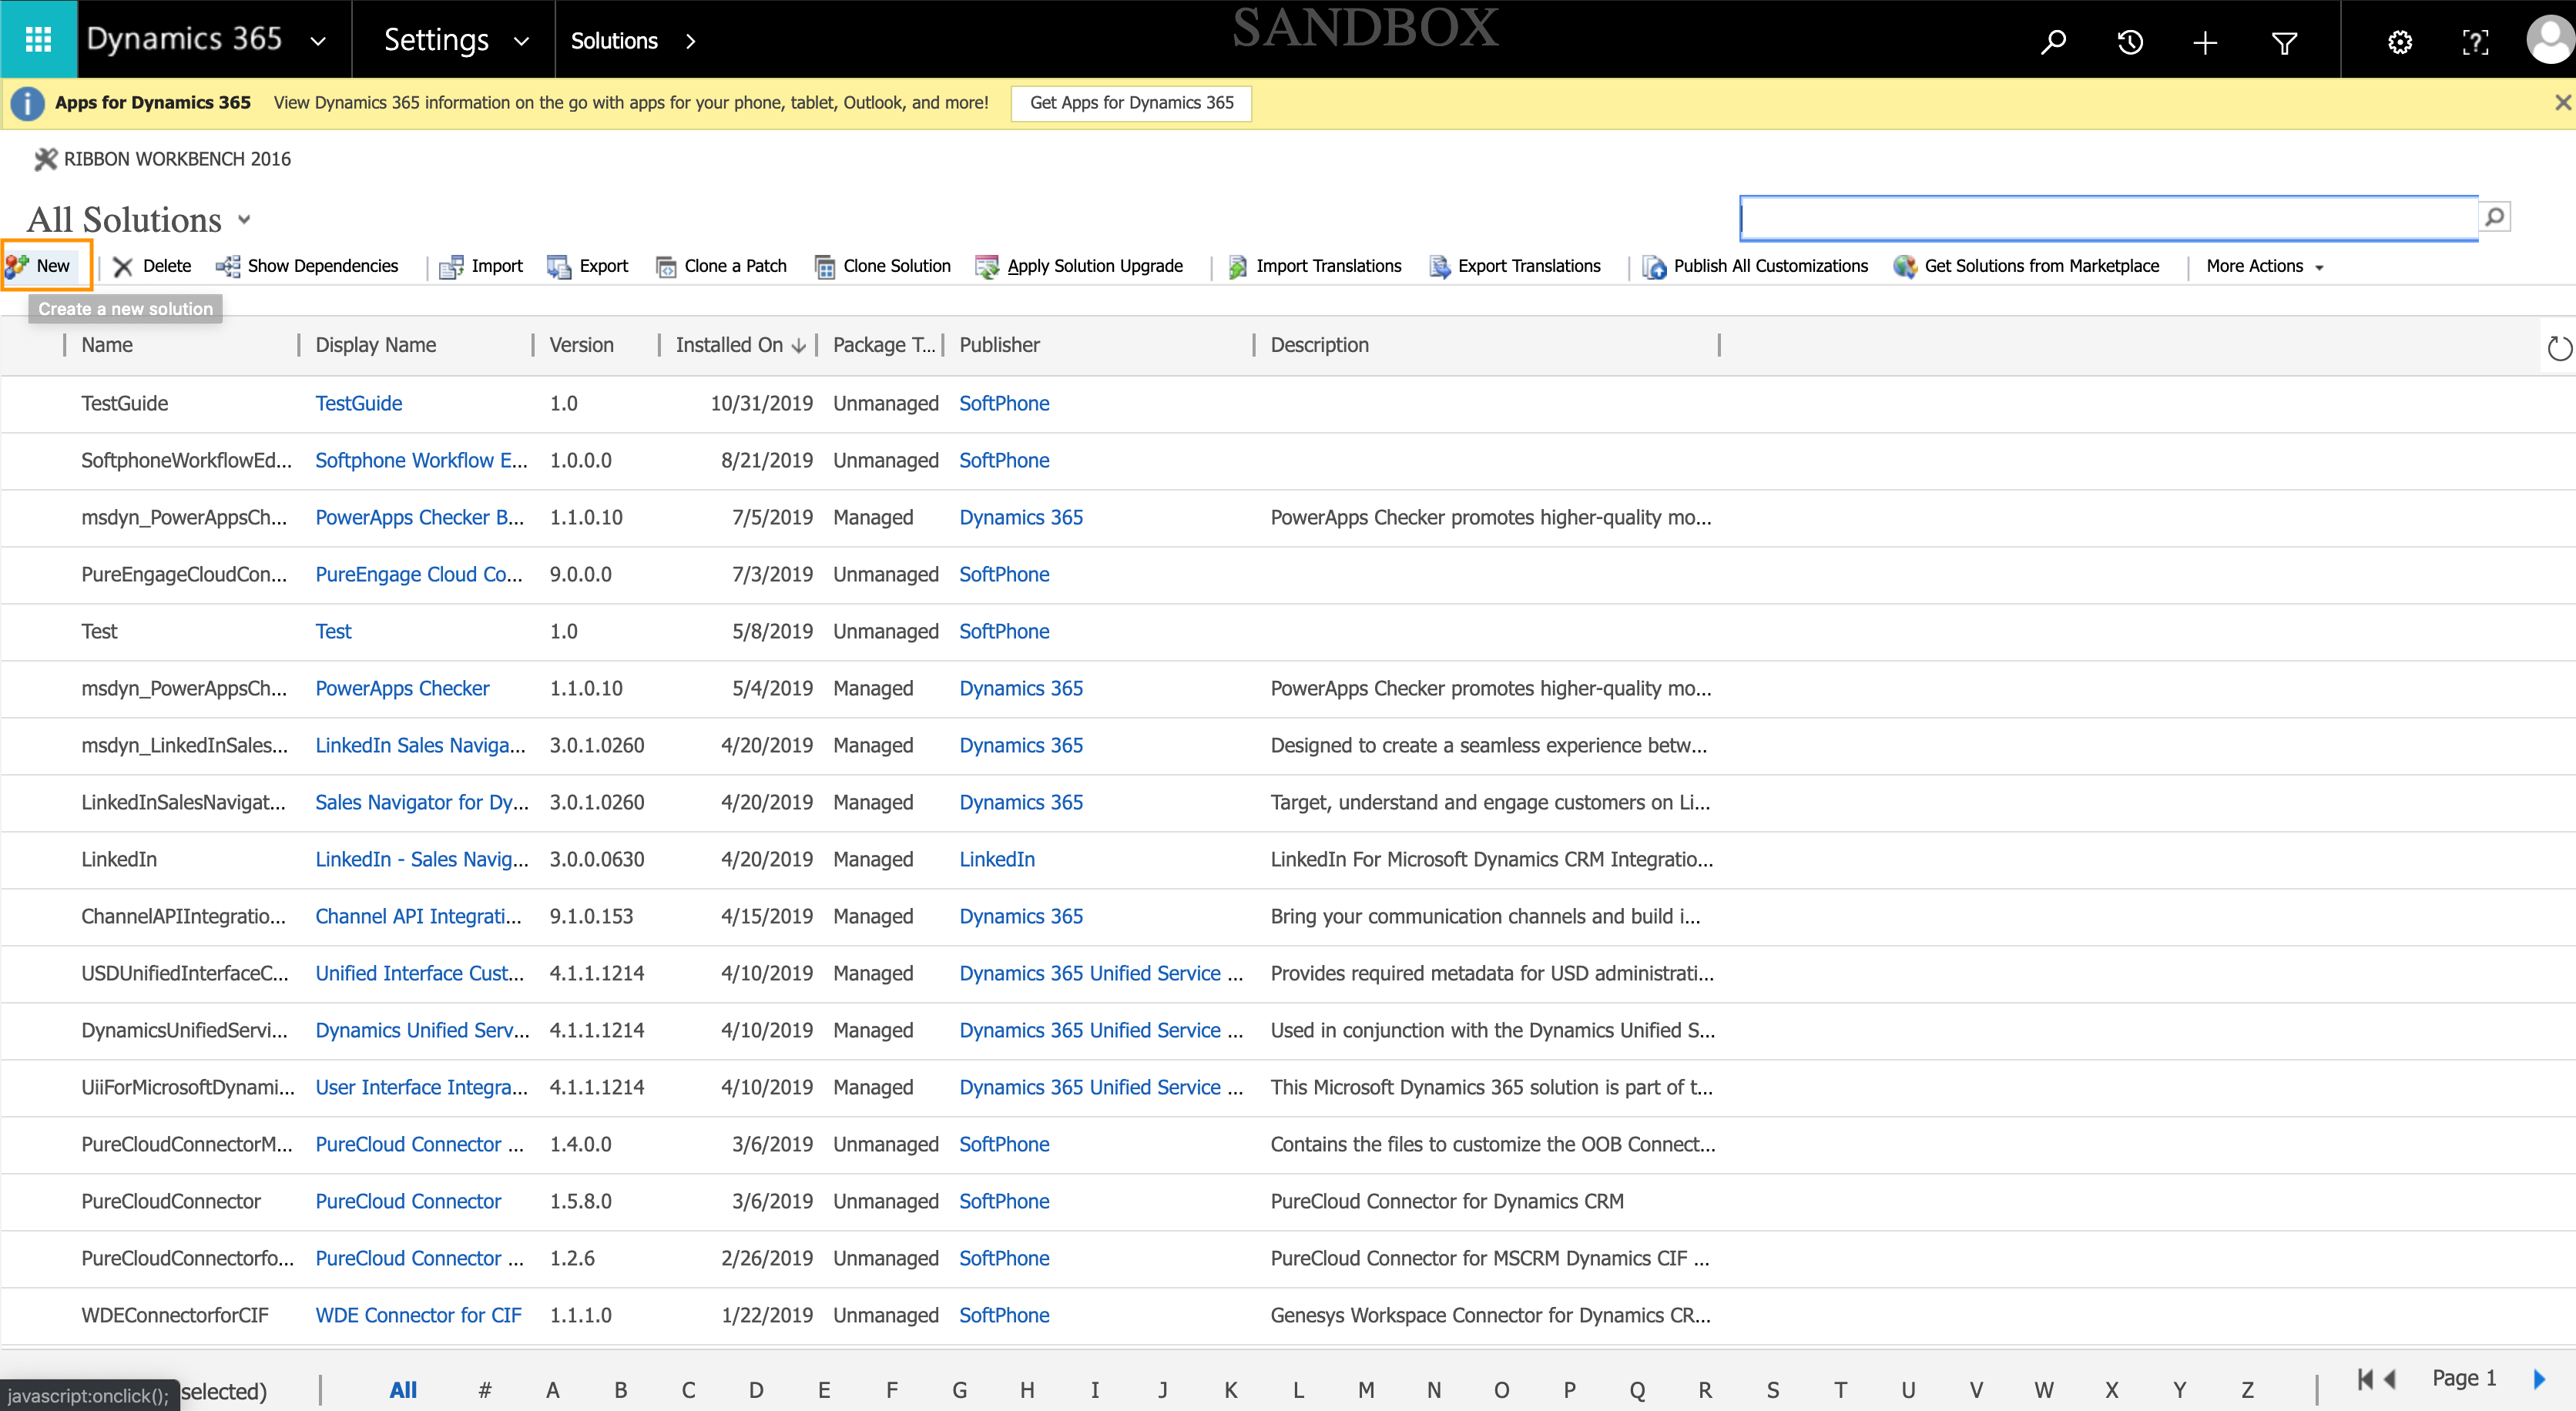Click Show Dependencies
The height and width of the screenshot is (1411, 2576).
pos(308,266)
